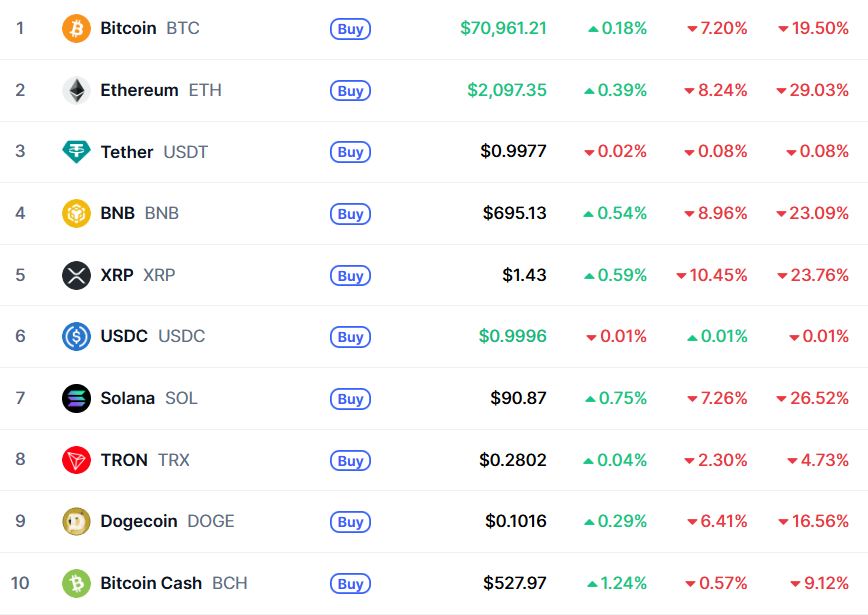Open the USDC coin name link
This screenshot has width=868, height=615.
[x=124, y=337]
